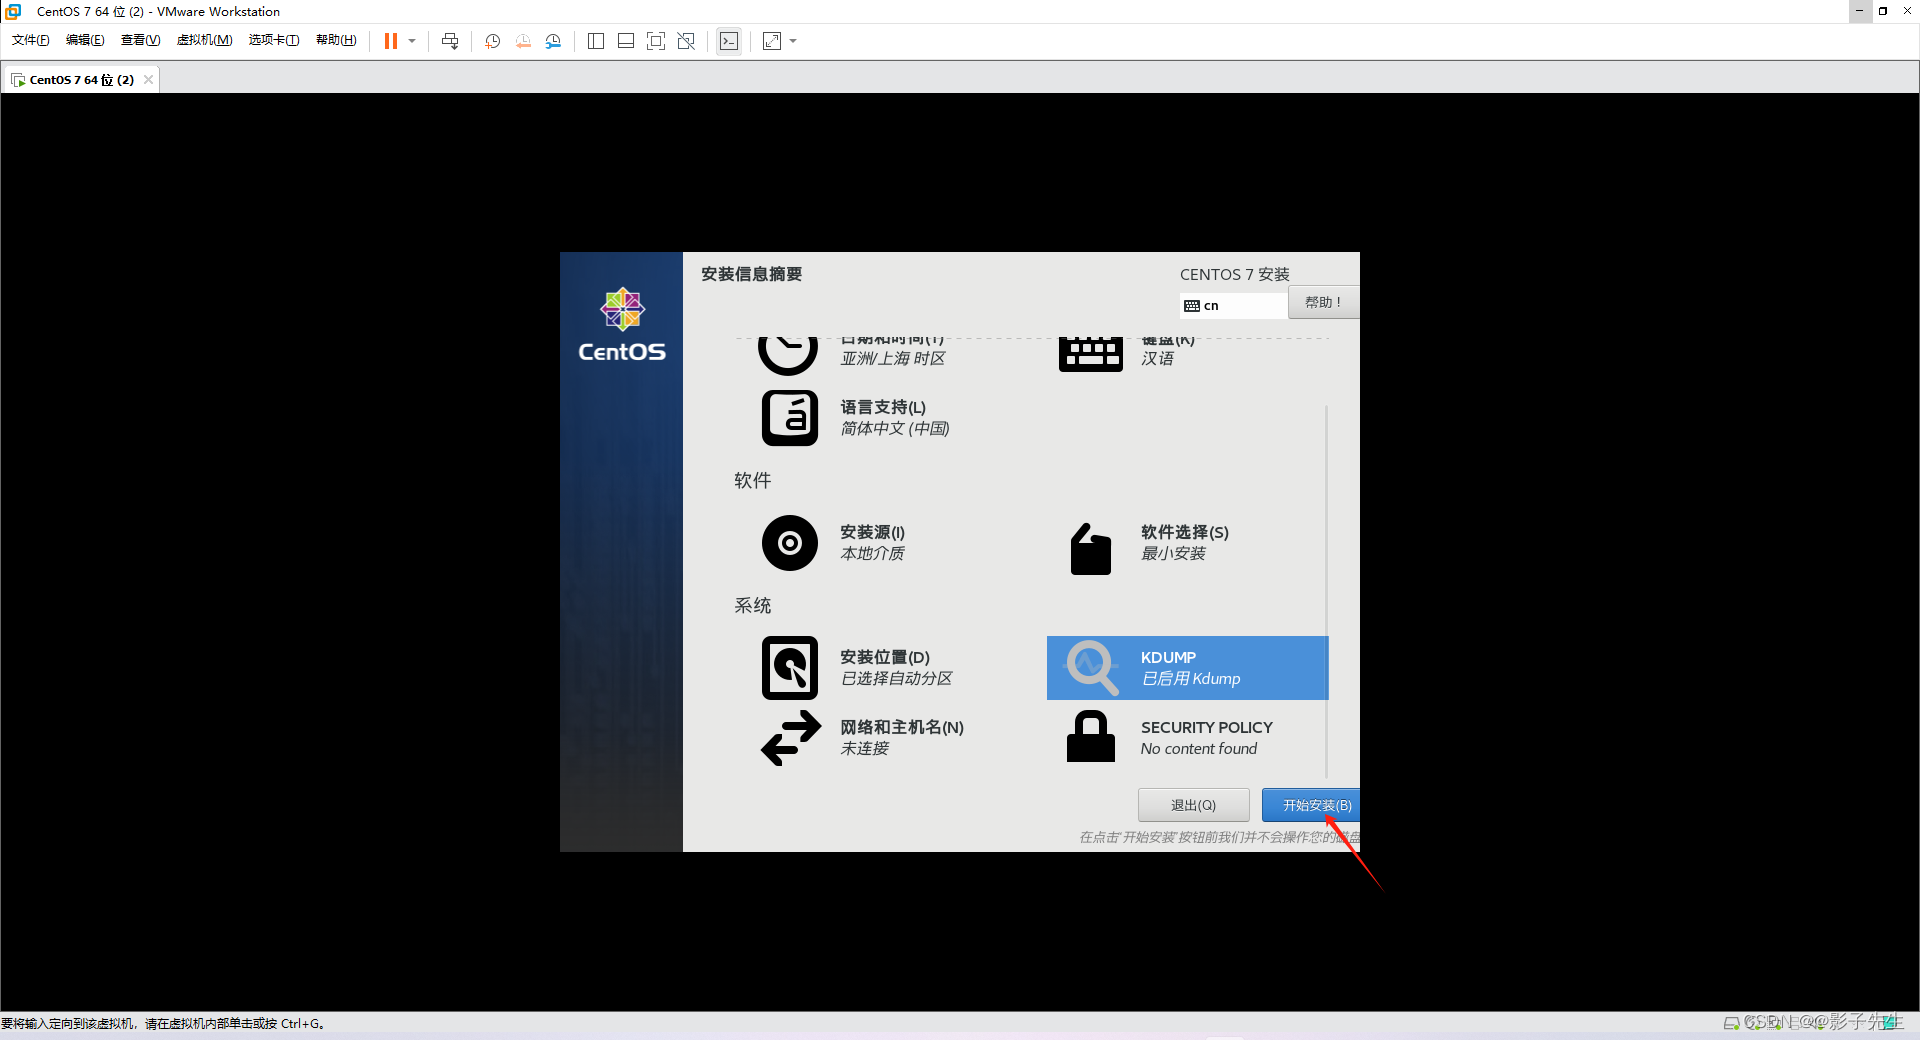Expand the stretch guest dropdown arrow

click(x=793, y=41)
